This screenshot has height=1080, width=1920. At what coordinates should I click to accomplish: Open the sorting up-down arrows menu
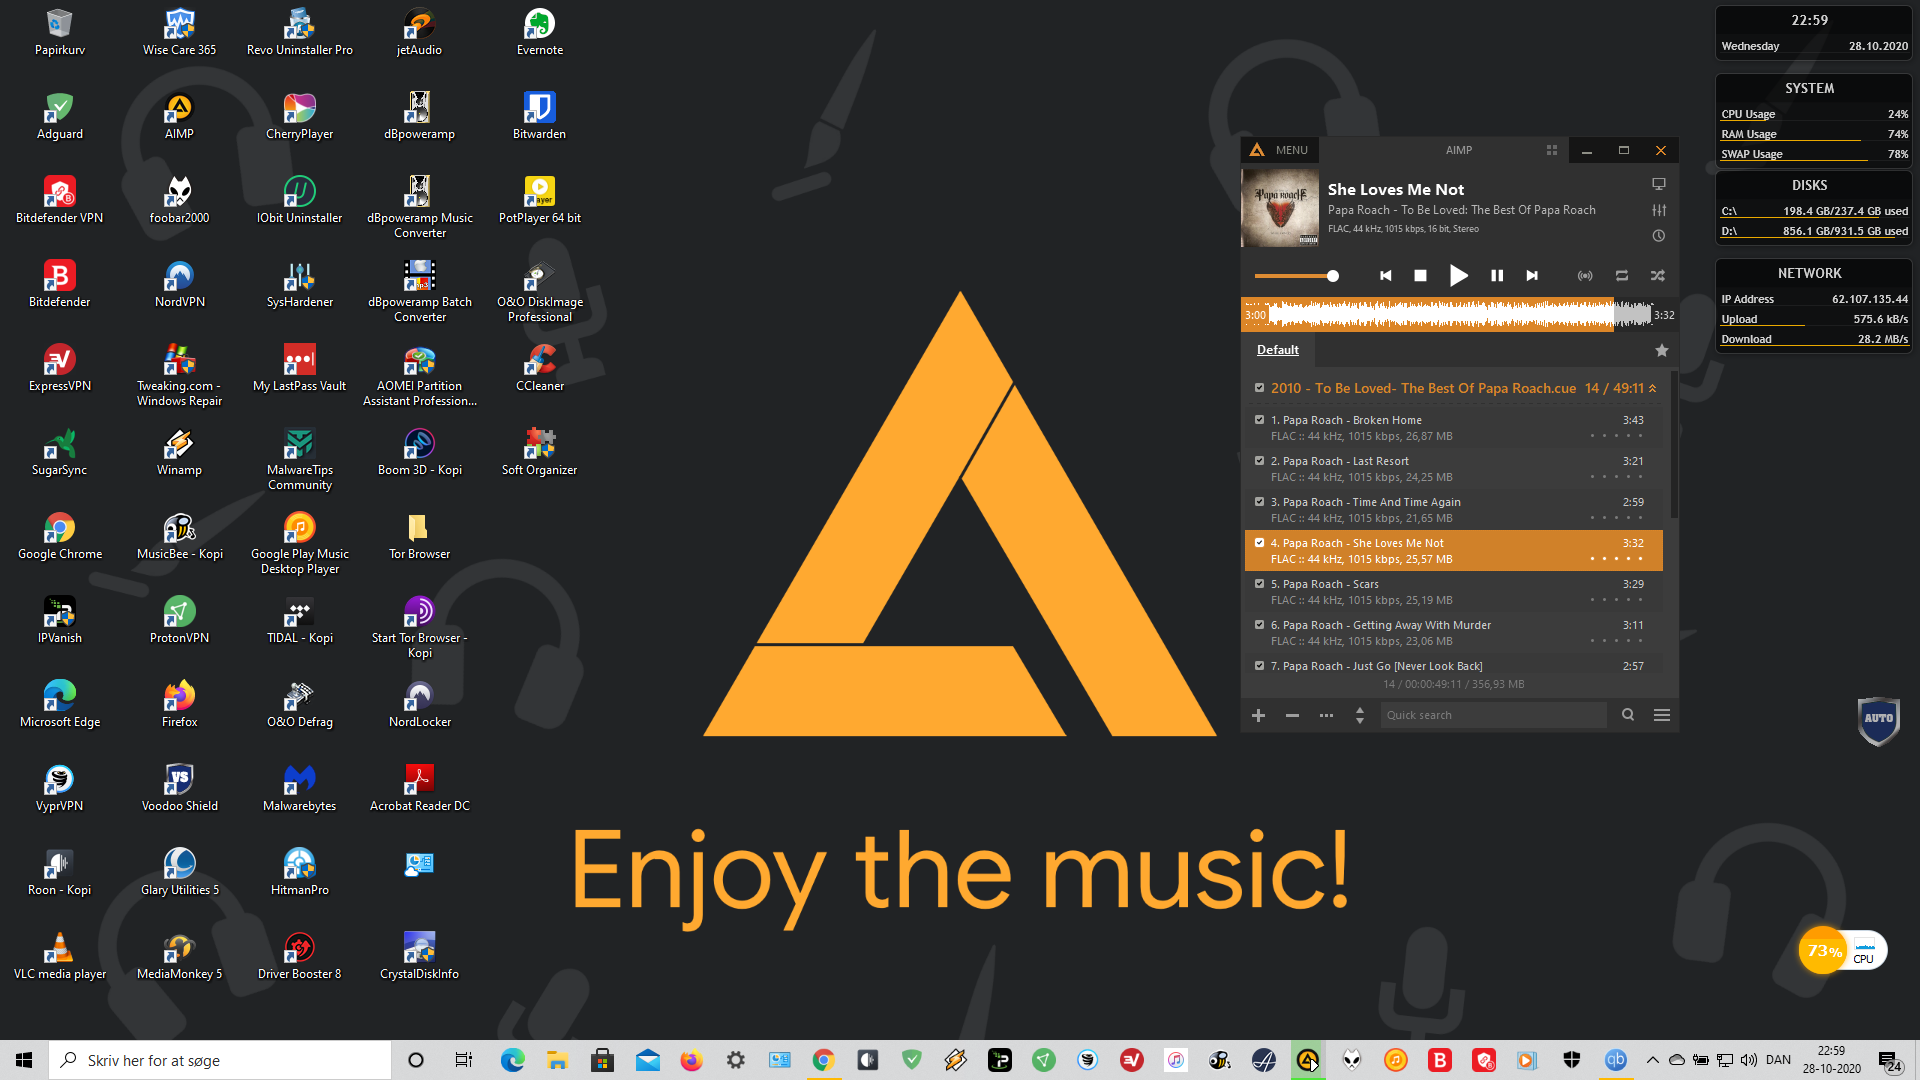(x=1360, y=715)
